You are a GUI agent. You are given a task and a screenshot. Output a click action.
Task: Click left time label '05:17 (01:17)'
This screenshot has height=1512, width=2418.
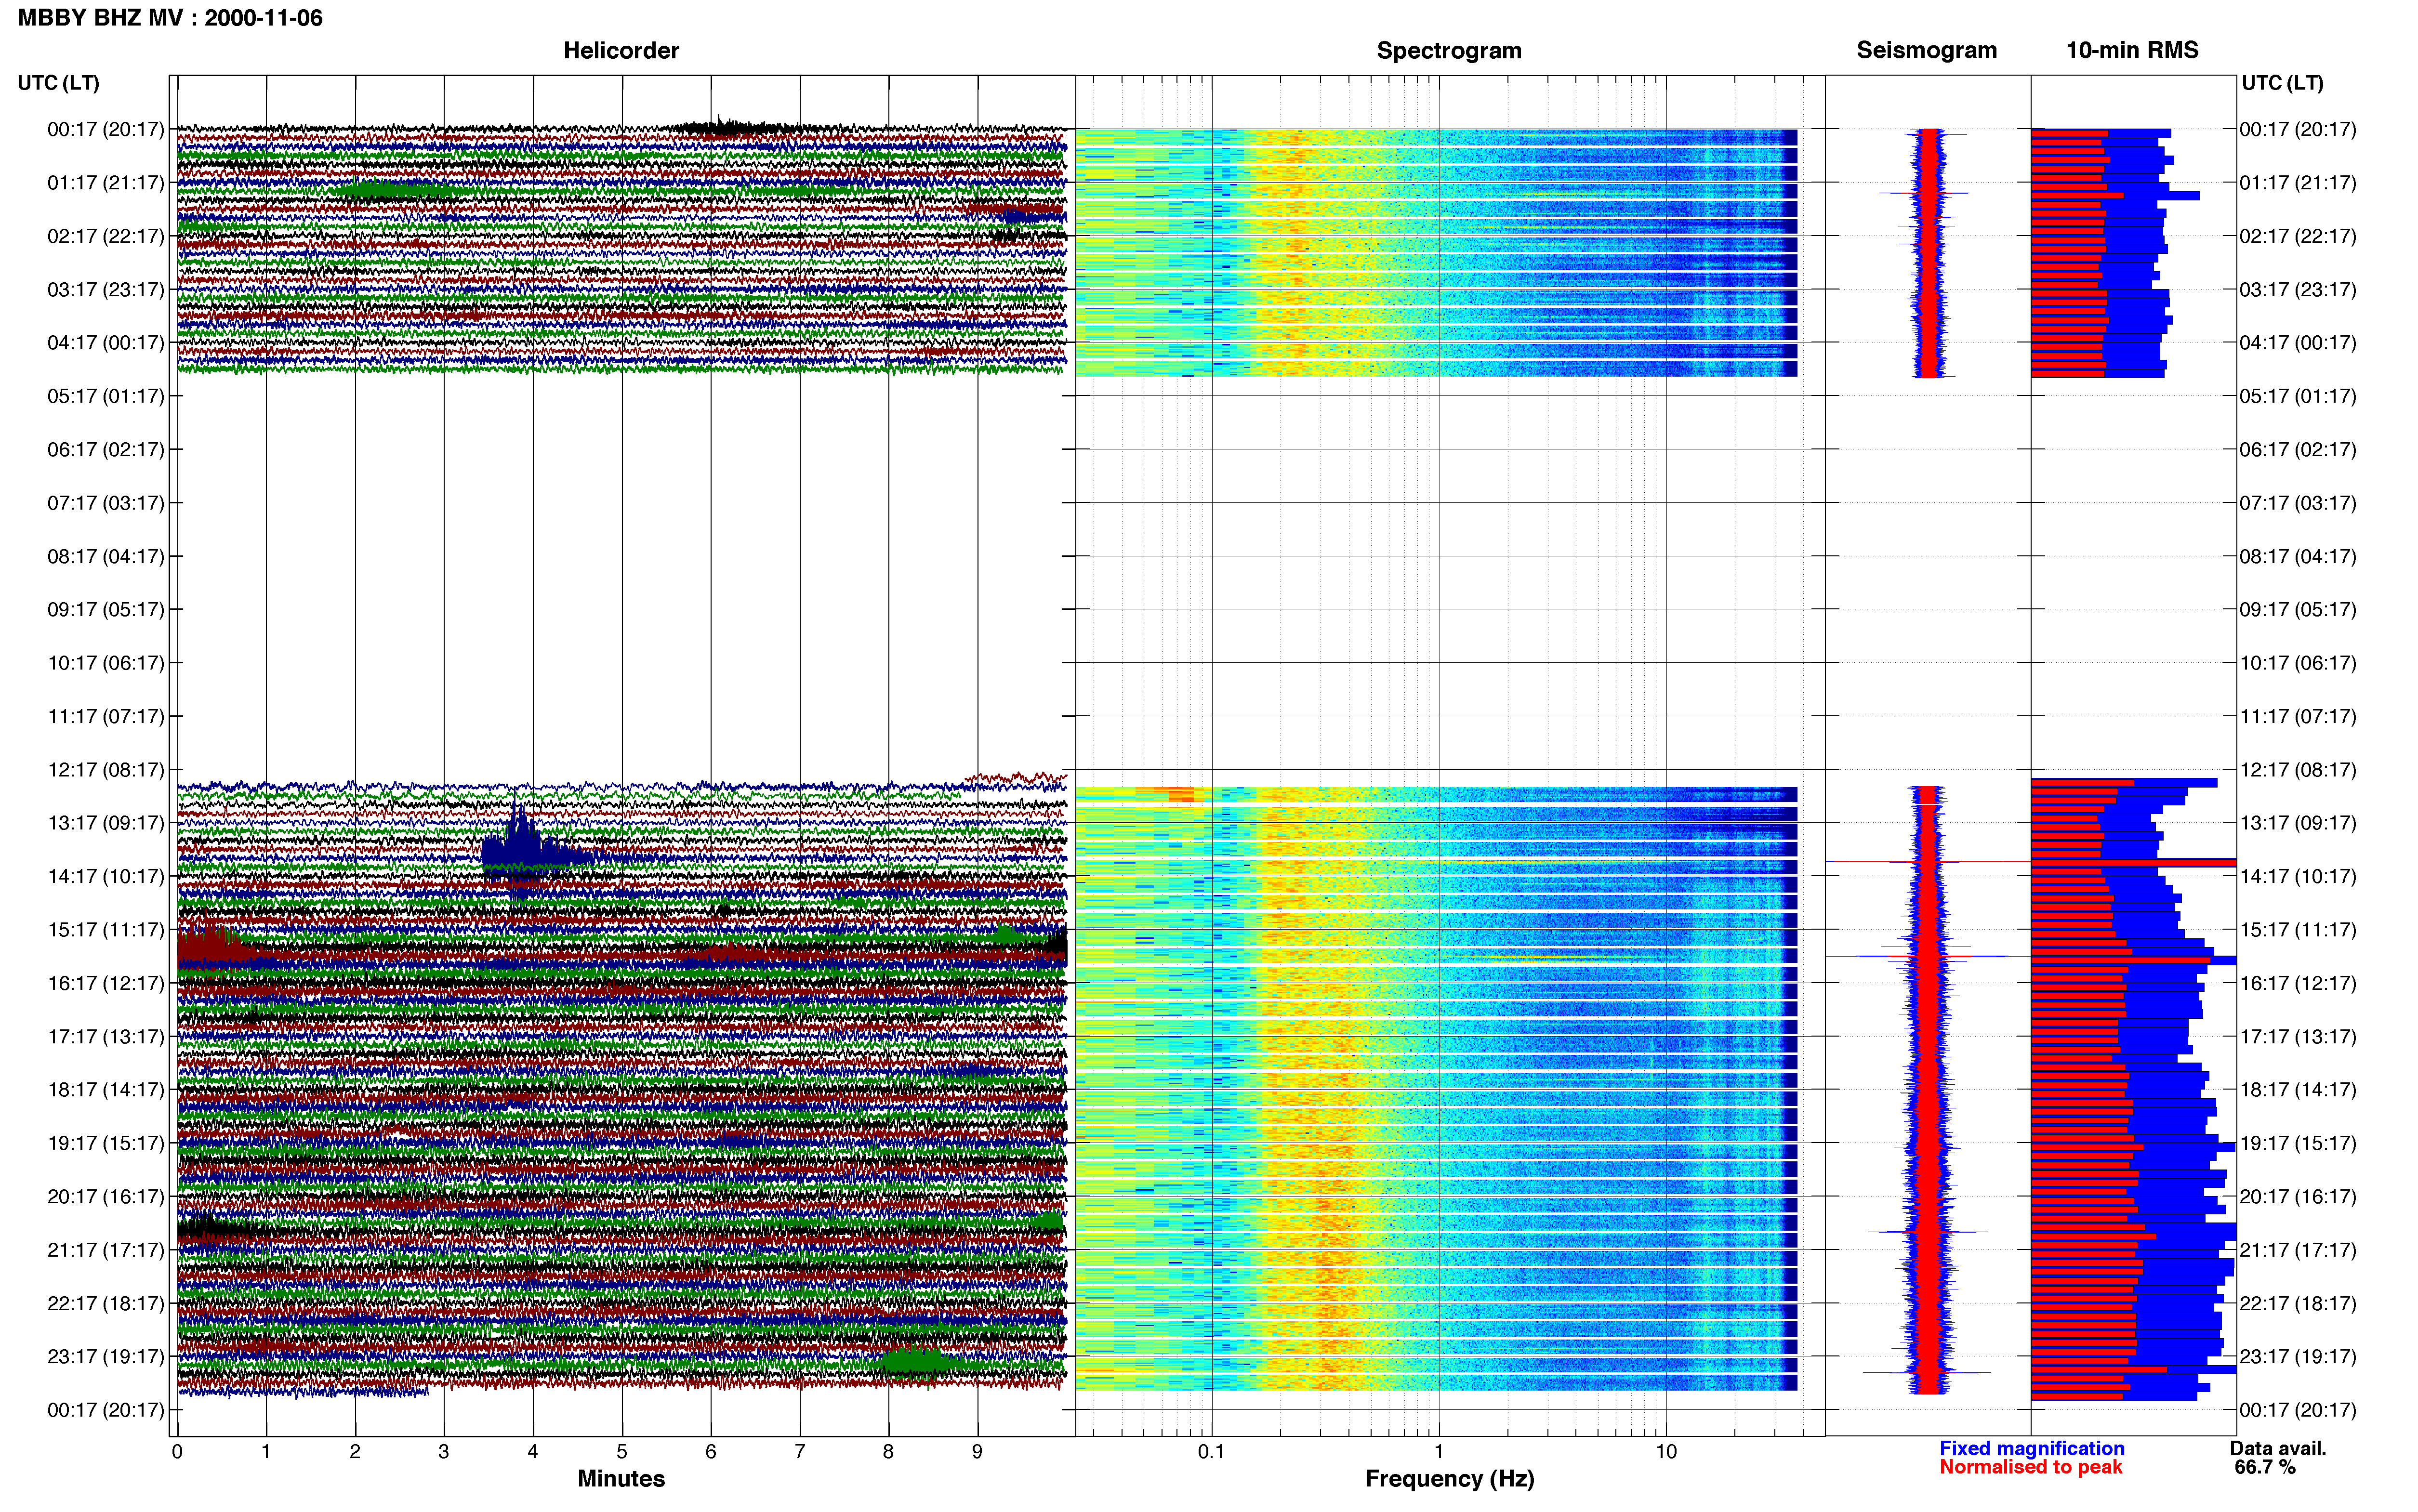[x=106, y=396]
